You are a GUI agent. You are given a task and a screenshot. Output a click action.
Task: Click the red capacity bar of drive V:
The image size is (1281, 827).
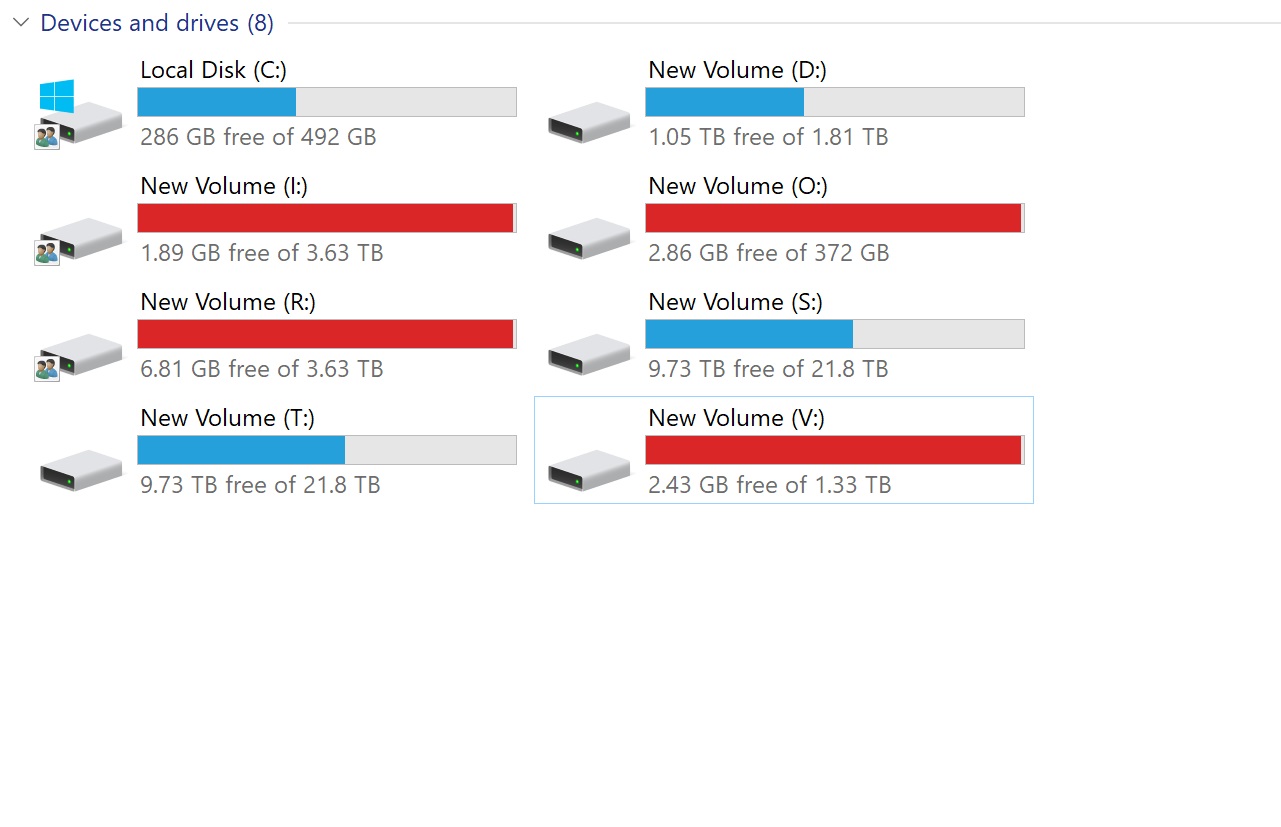click(x=834, y=450)
